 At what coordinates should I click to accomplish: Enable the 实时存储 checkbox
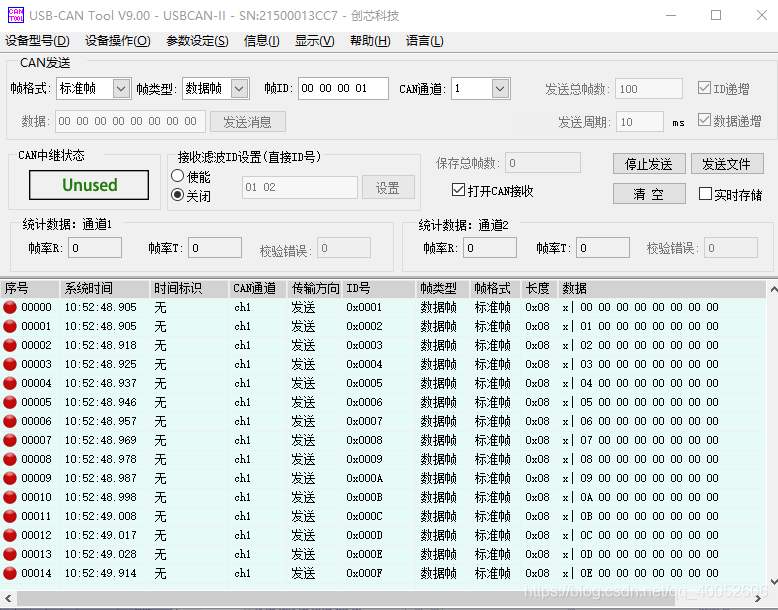tap(705, 195)
